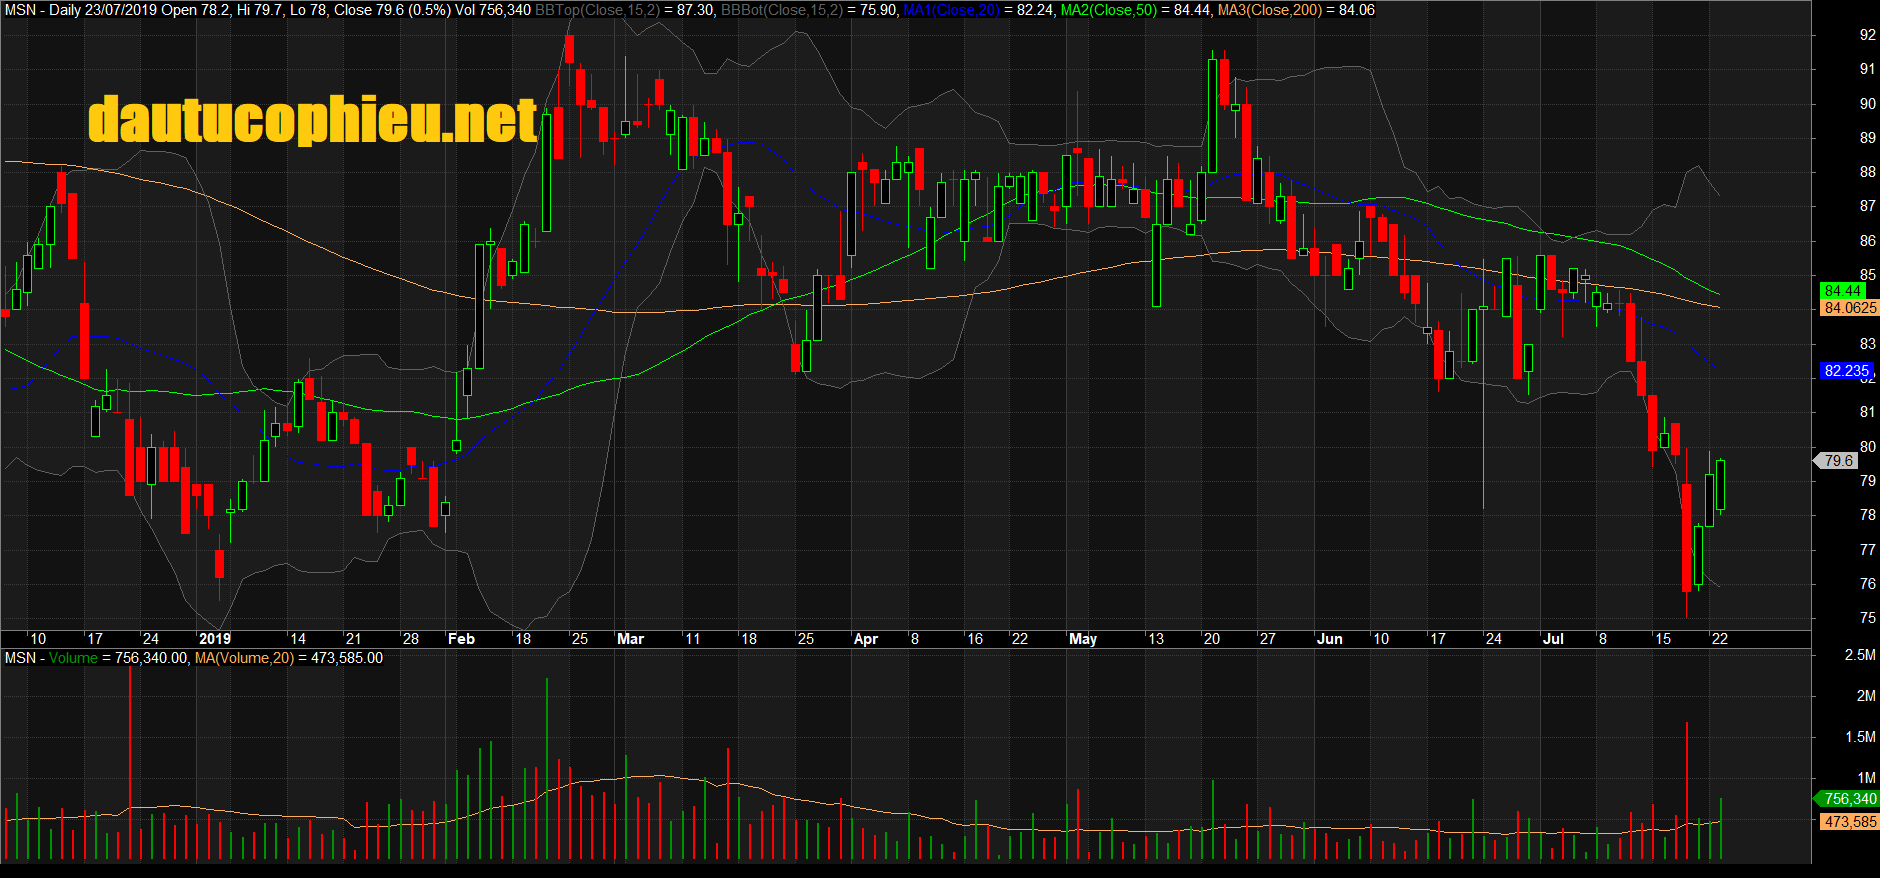This screenshot has height=878, width=1880.
Task: Click the Apr marker on date axis
Action: [865, 639]
